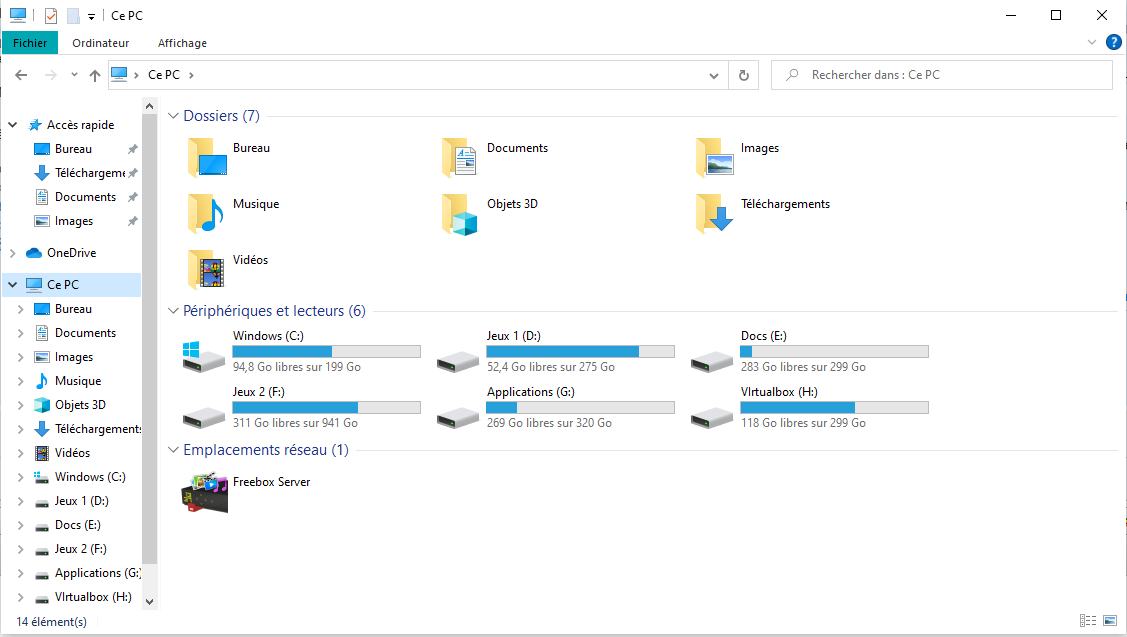The height and width of the screenshot is (637, 1127).
Task: Click the refresh button beside address bar
Action: [743, 75]
